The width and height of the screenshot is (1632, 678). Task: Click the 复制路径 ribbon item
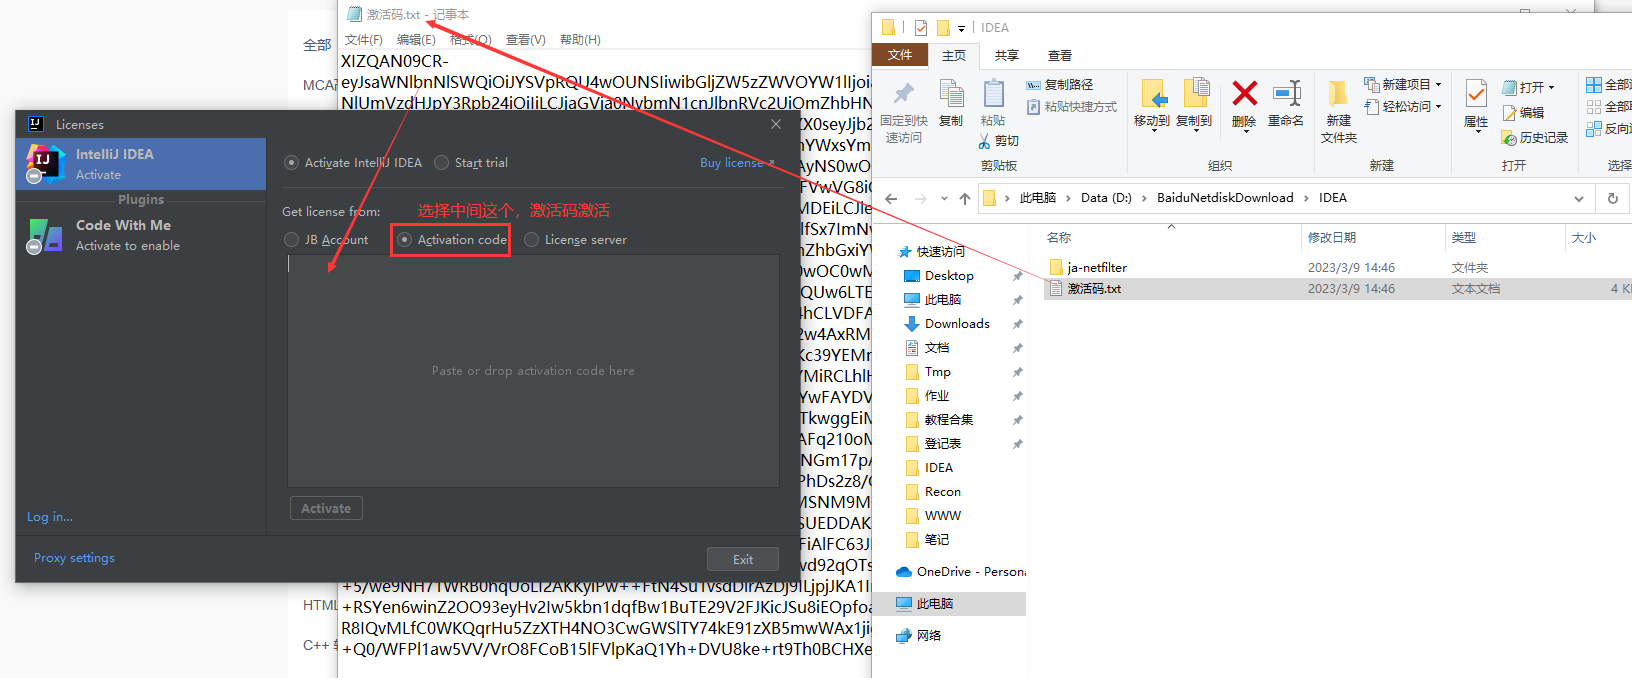click(x=1060, y=85)
